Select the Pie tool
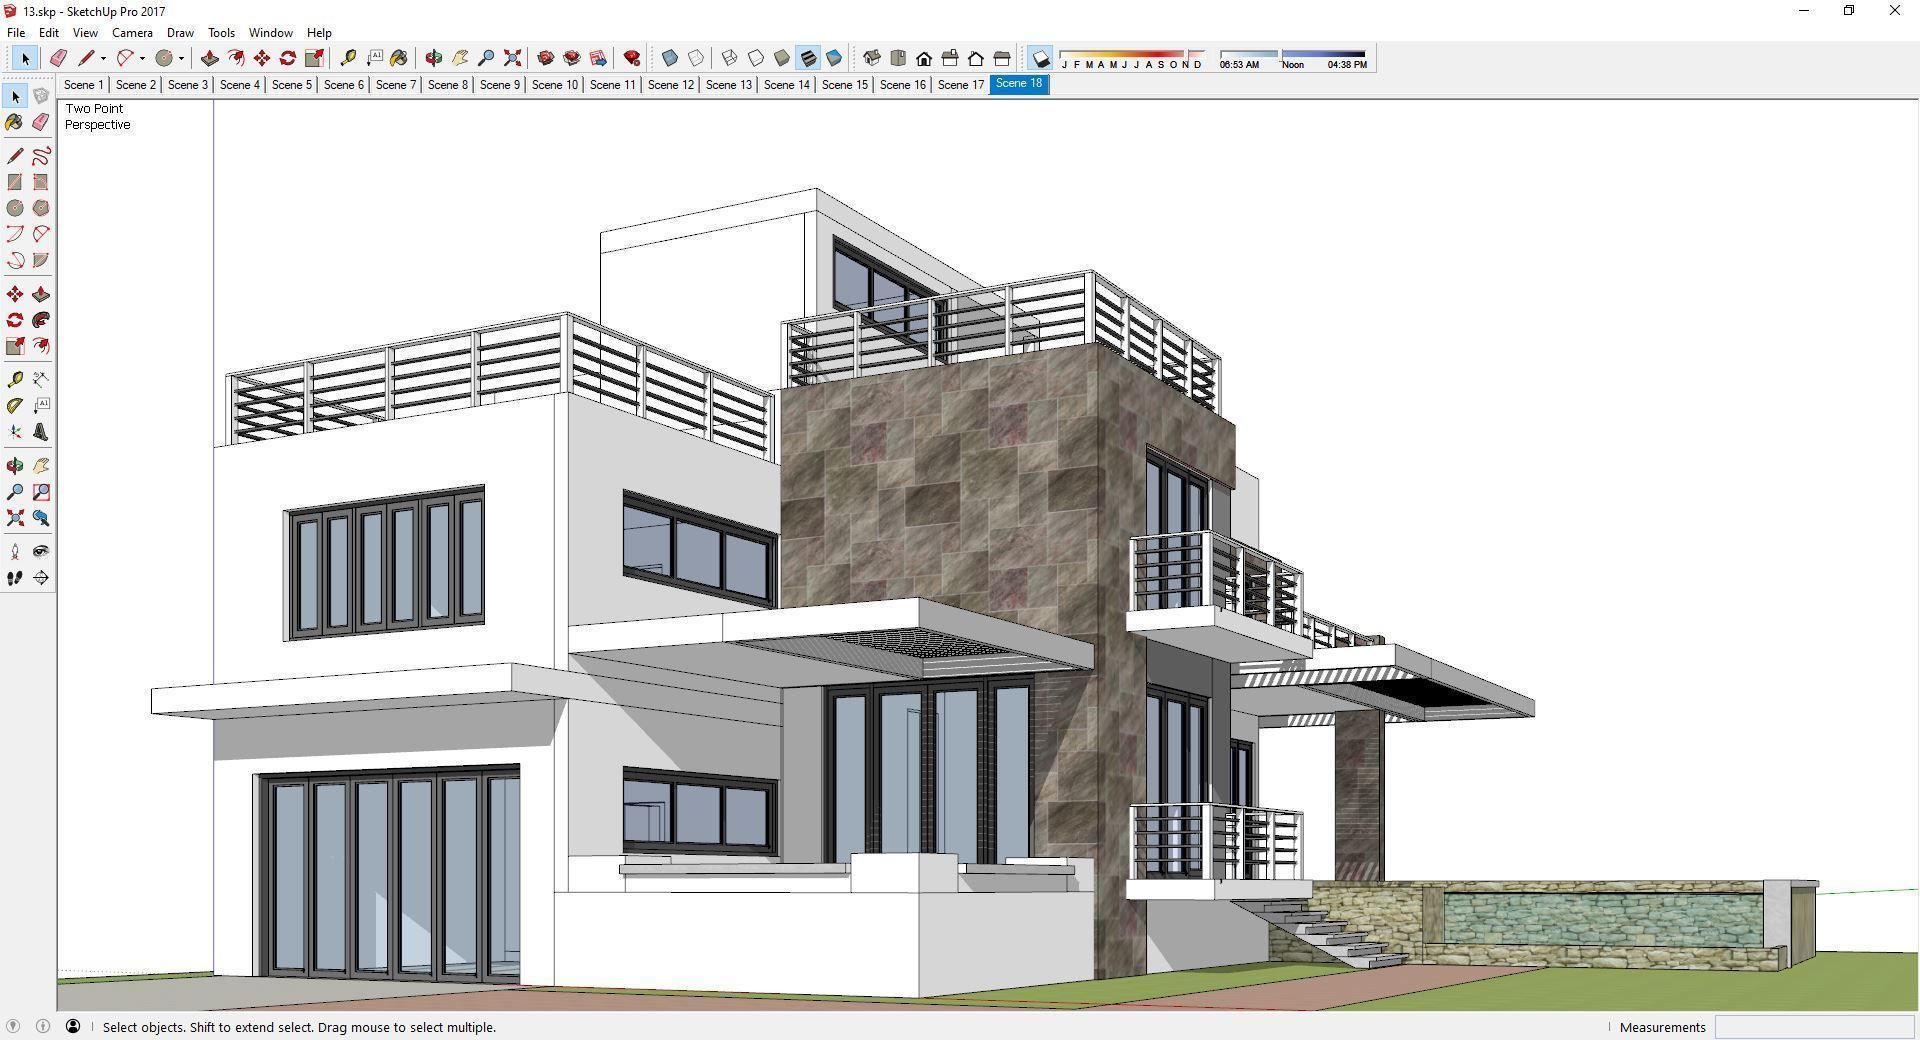 pos(41,260)
